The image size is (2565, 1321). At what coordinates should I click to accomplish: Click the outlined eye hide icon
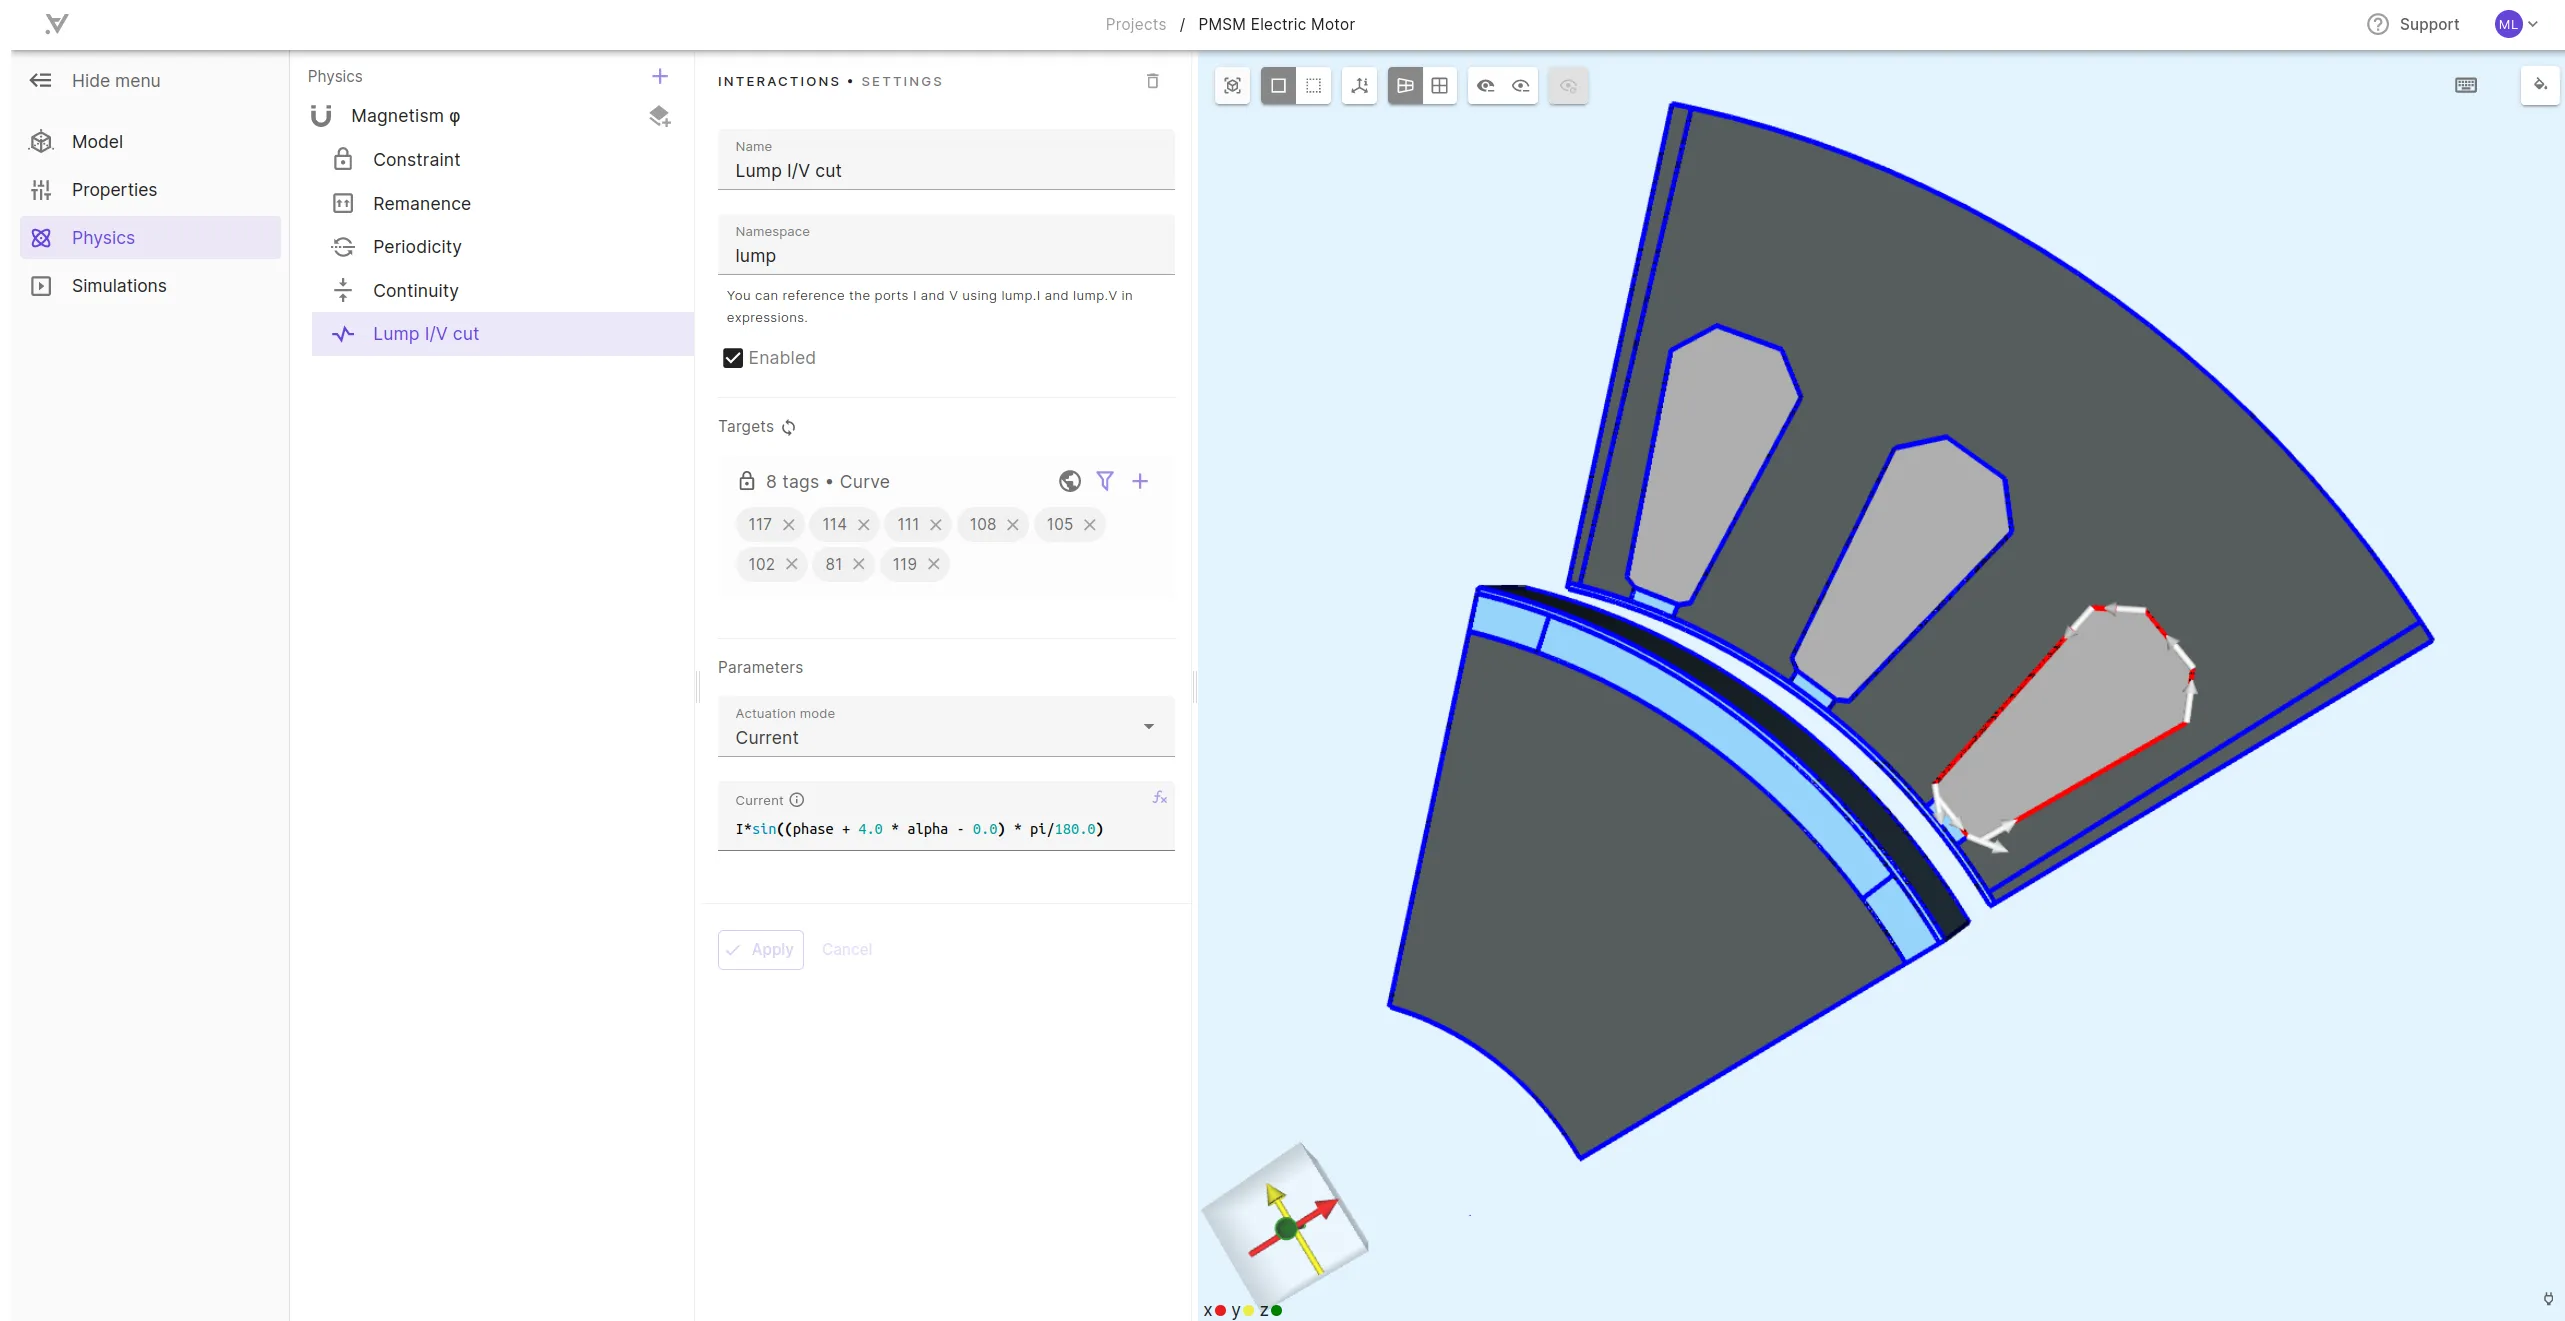[x=1521, y=86]
